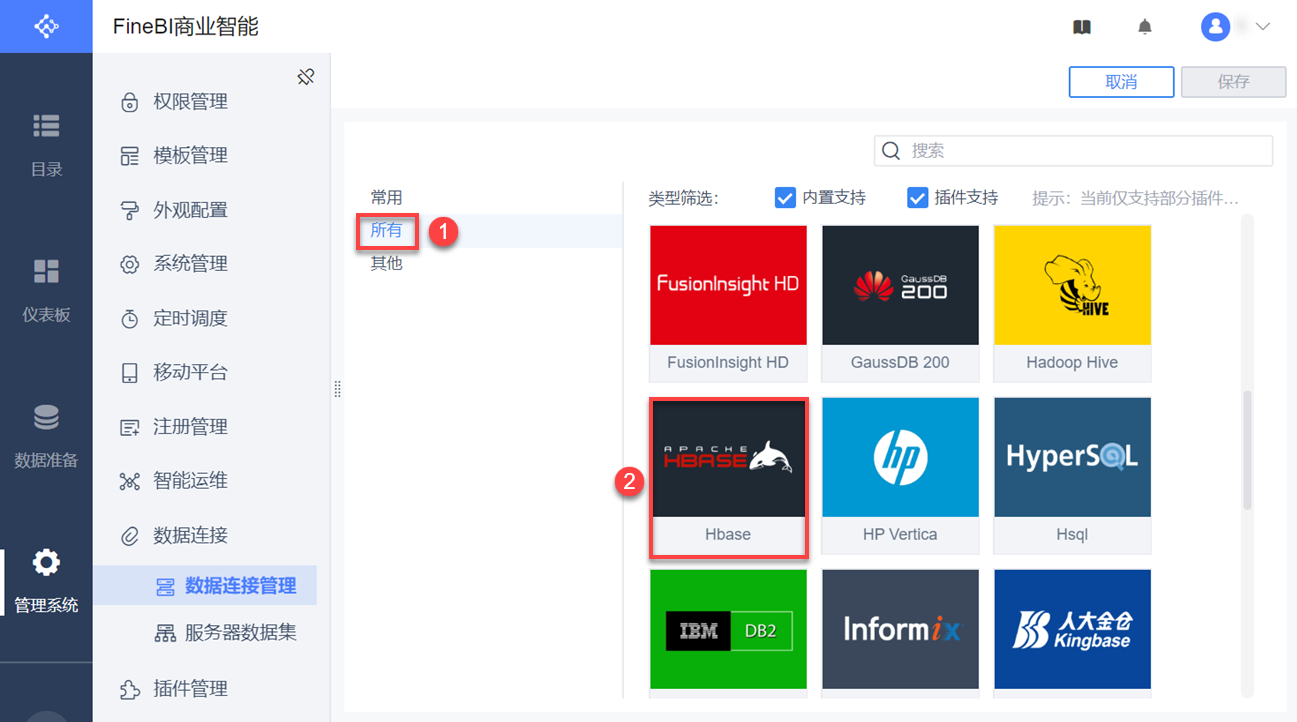Open the help book icon

pos(1081,27)
